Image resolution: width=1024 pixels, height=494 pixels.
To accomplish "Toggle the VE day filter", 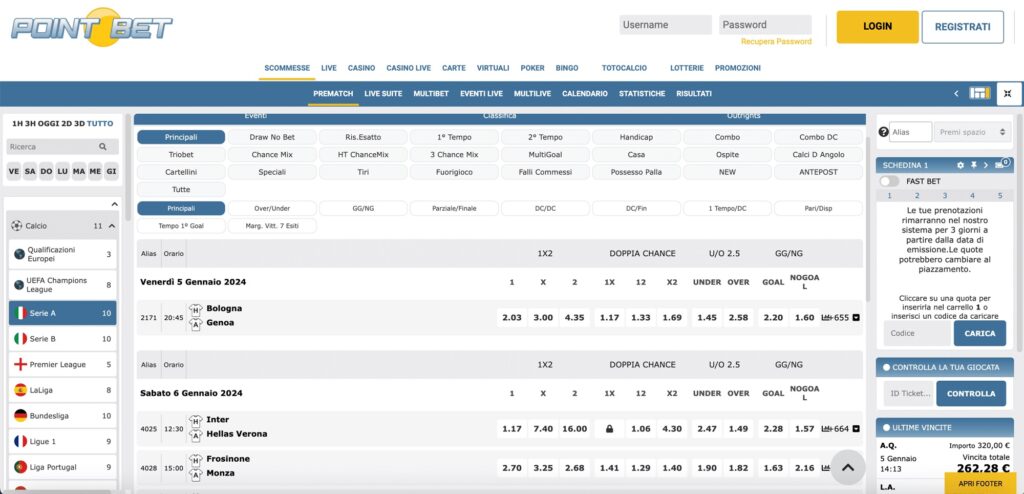I will tap(14, 171).
